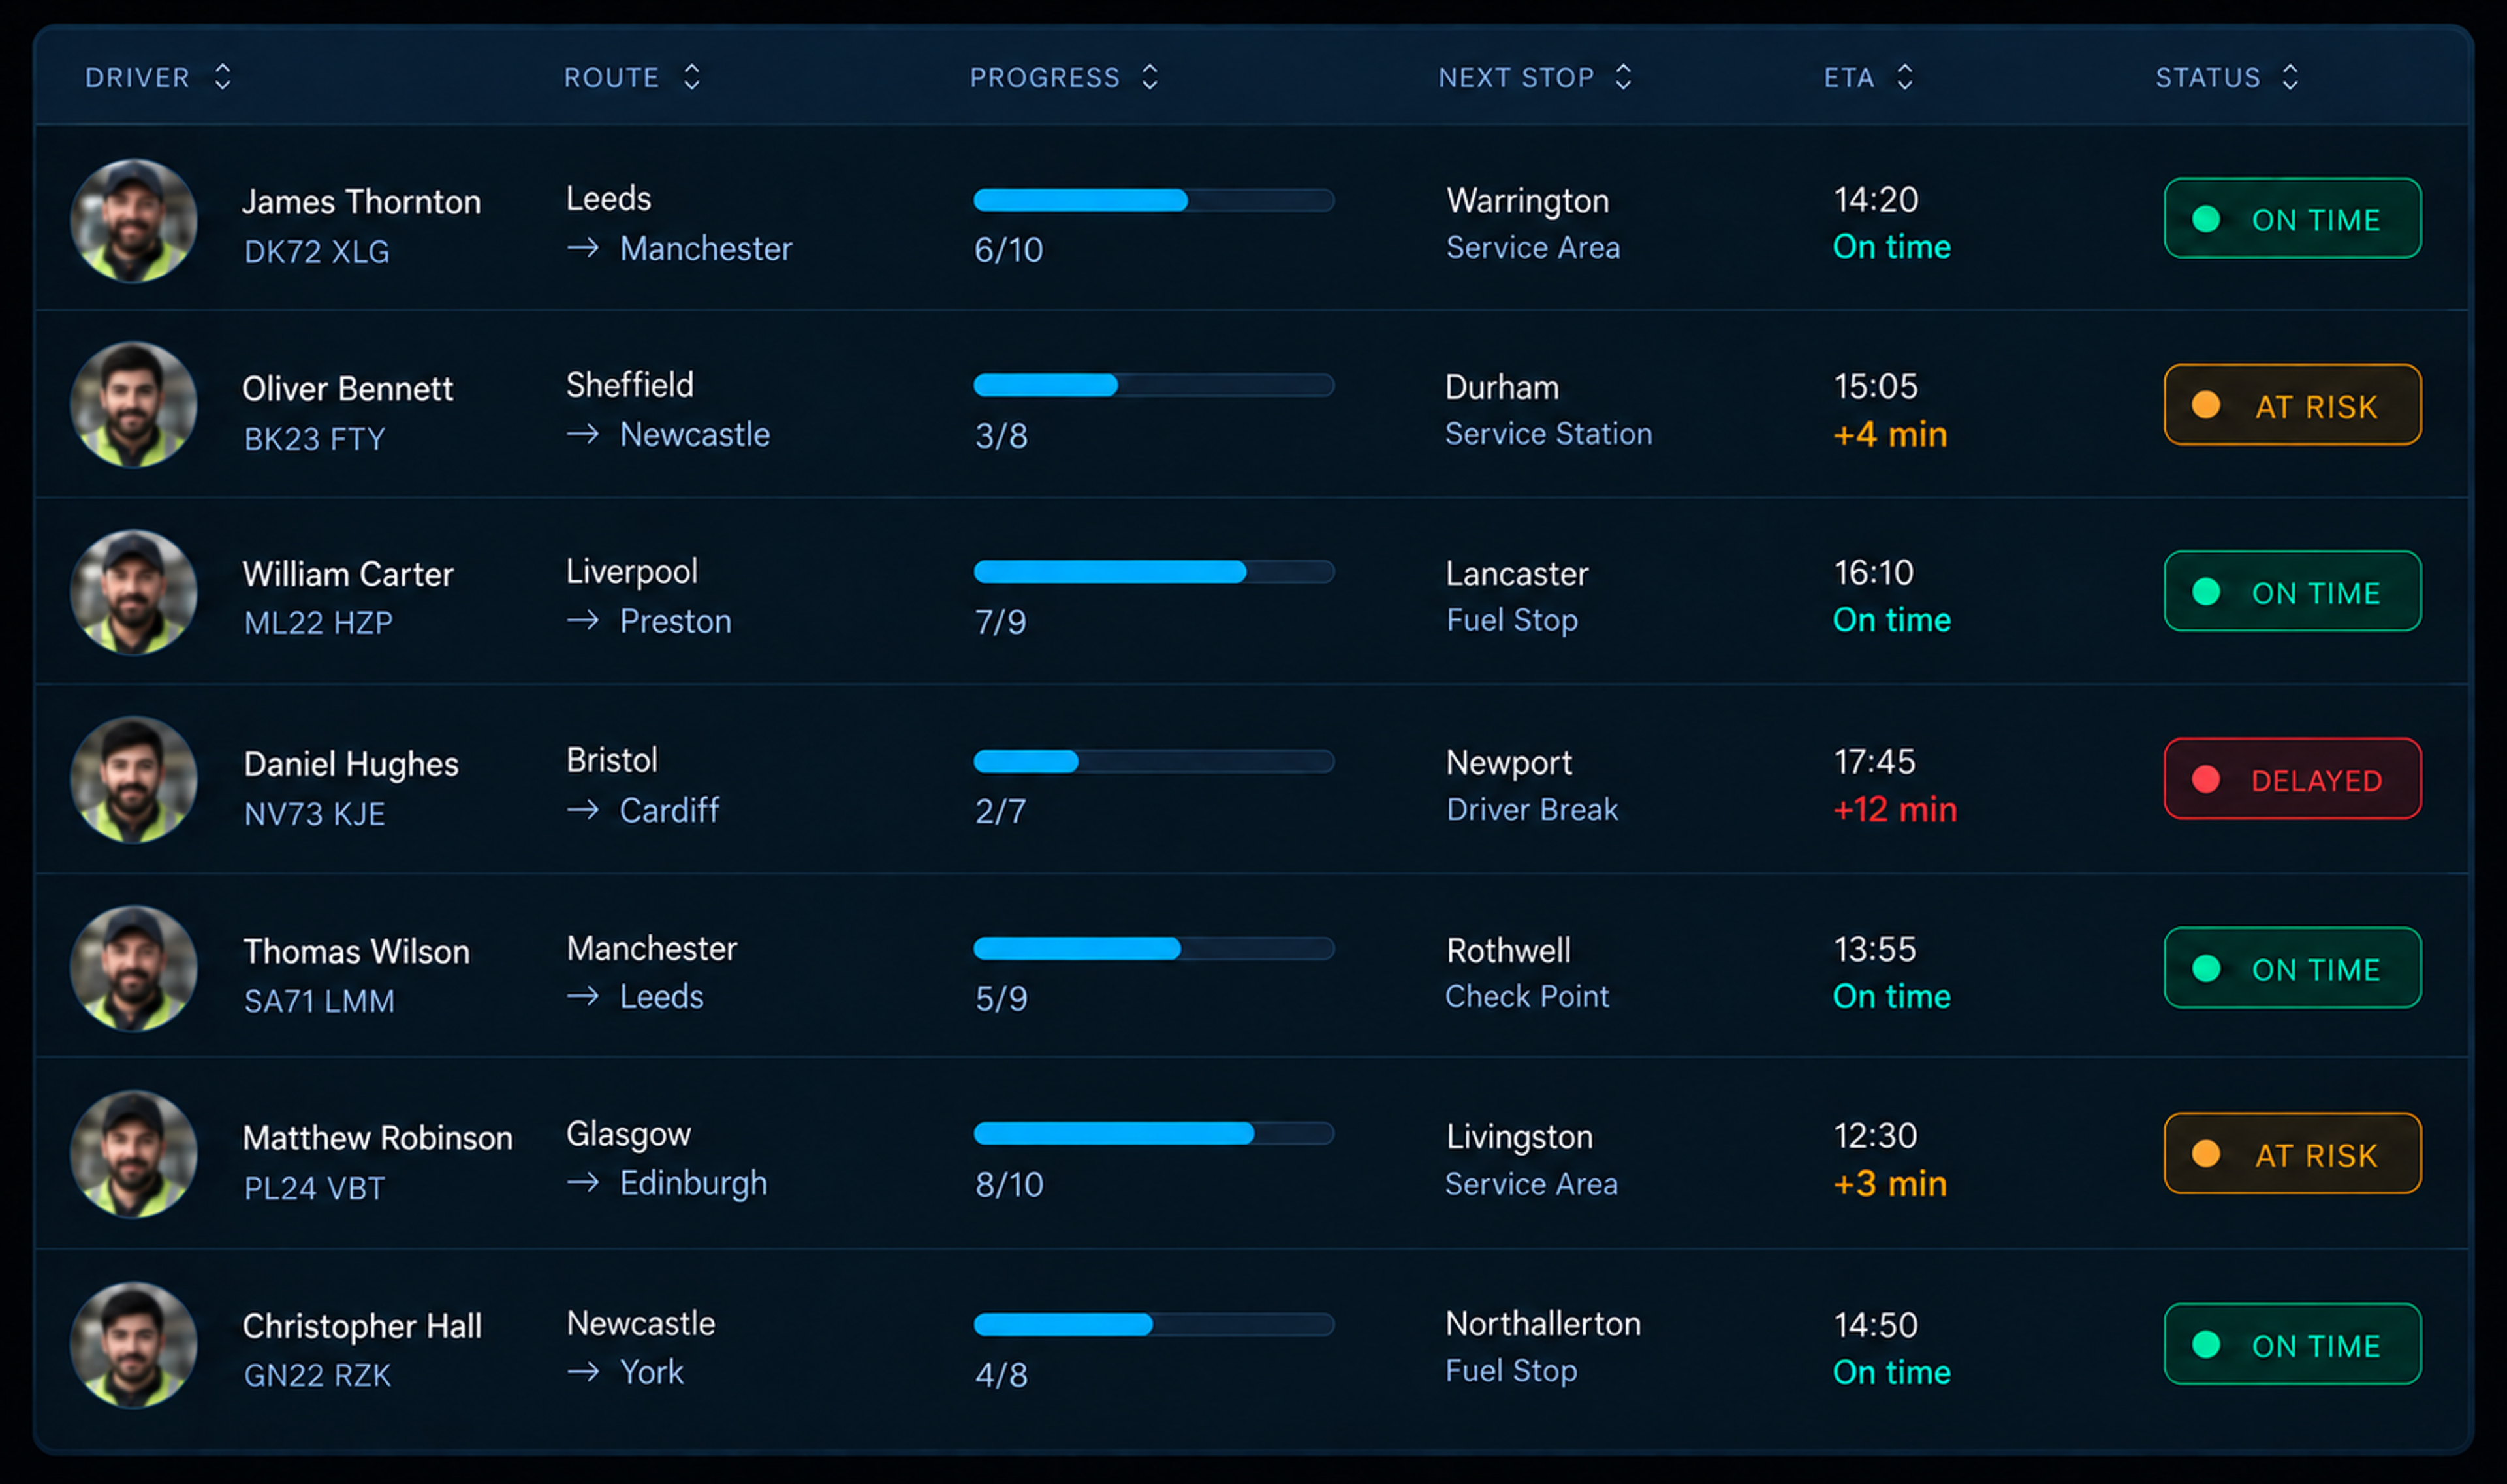Select the name Matthew Robinson
The width and height of the screenshot is (2507, 1484).
coord(377,1138)
